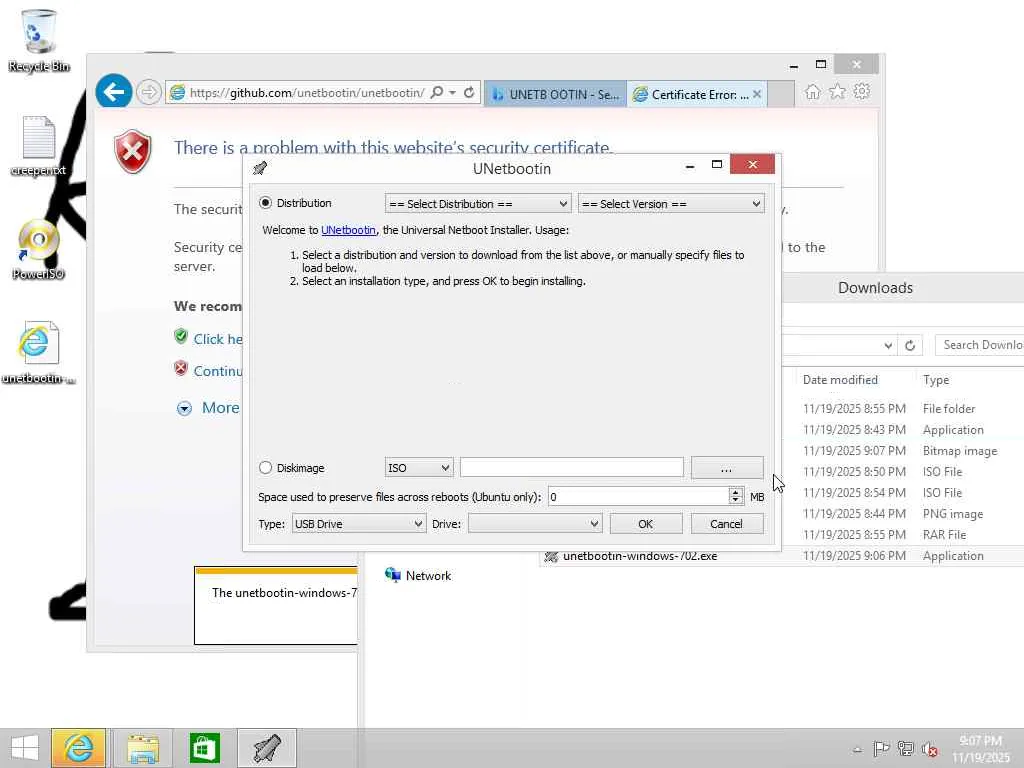
Task: Open the Drive selection dropdown
Action: [535, 524]
